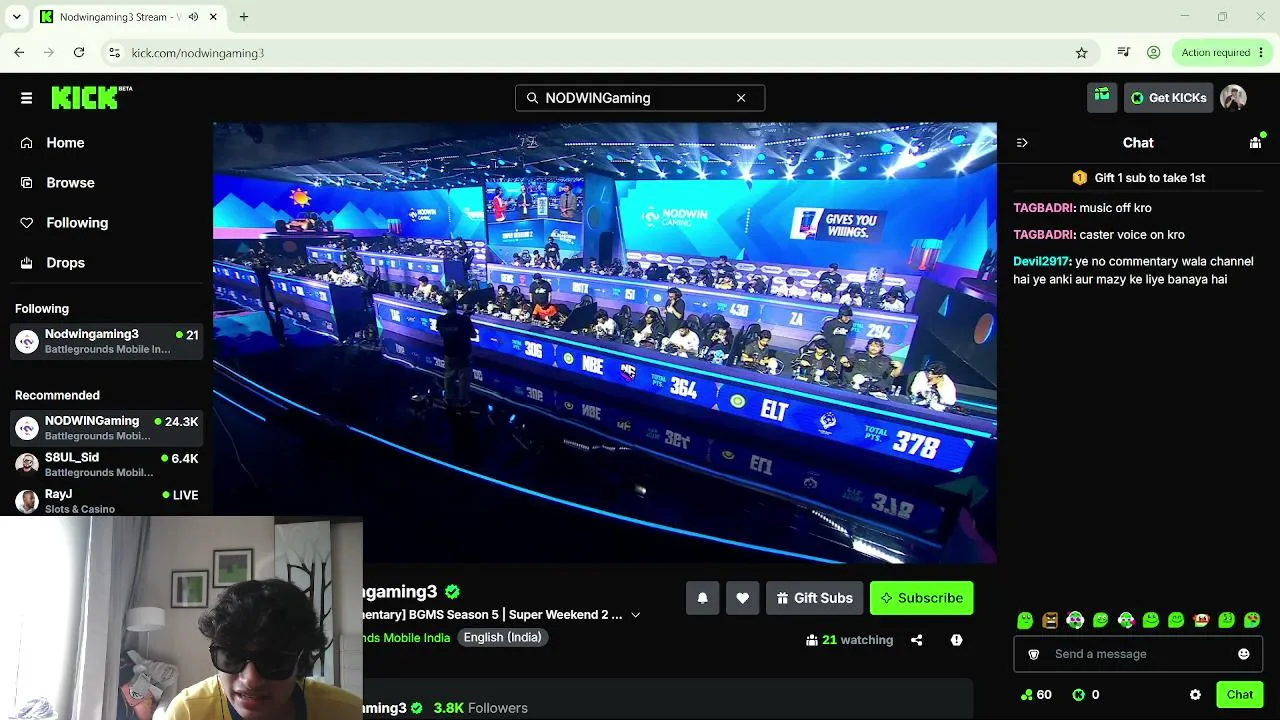Open the Kick hamburger sidebar menu
Image resolution: width=1280 pixels, height=720 pixels.
[26, 98]
